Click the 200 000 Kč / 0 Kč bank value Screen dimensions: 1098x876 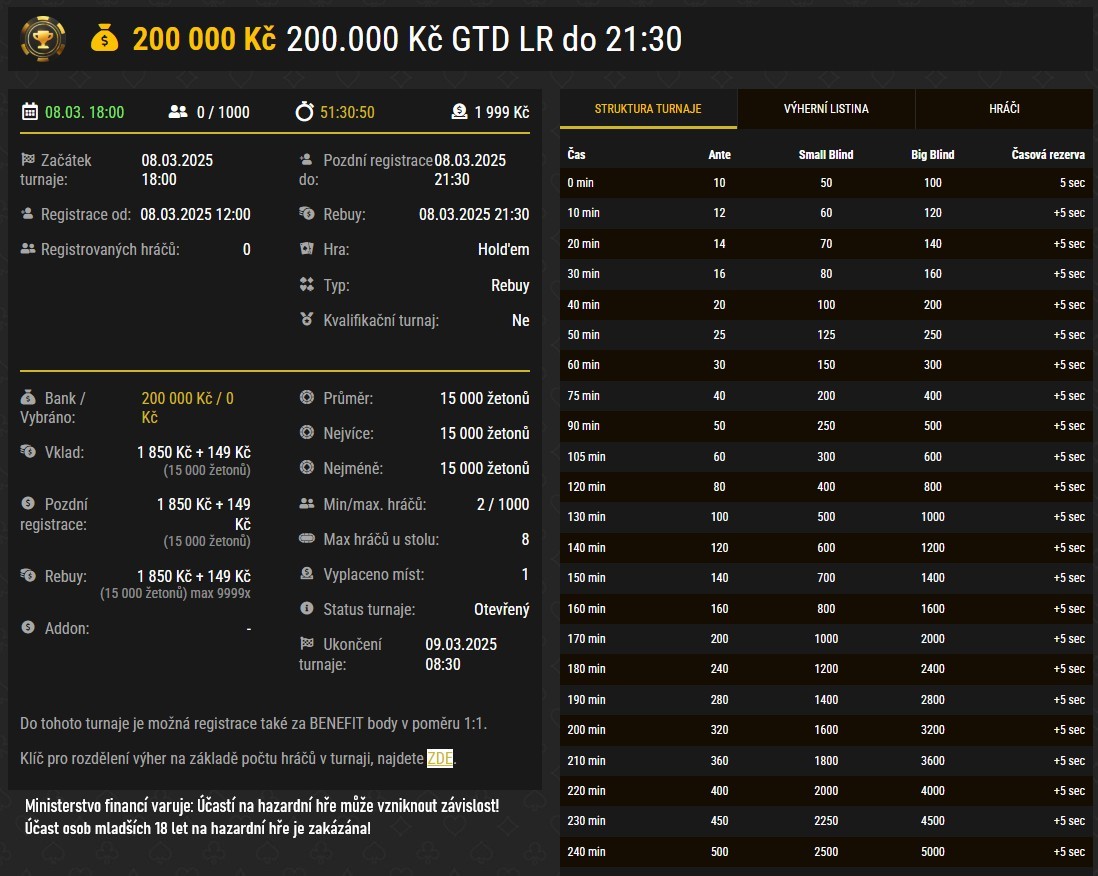[x=188, y=408]
